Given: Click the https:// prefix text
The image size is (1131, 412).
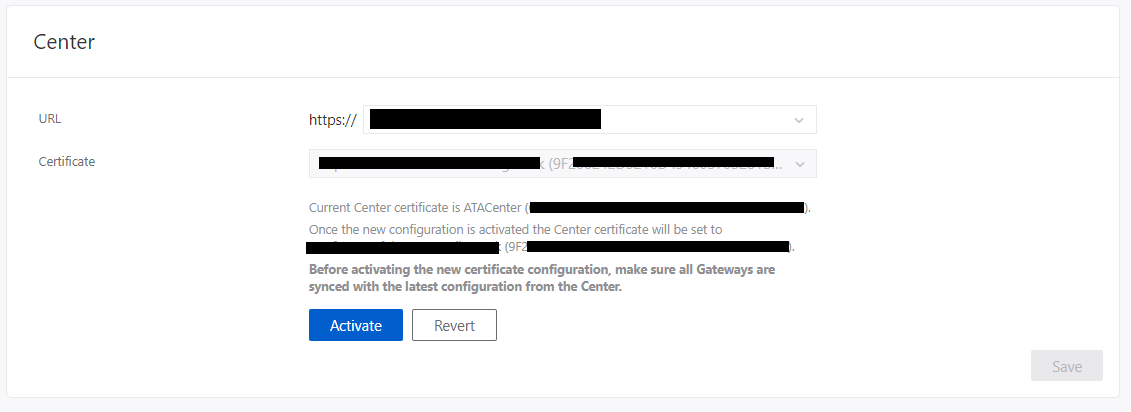Looking at the screenshot, I should pos(333,120).
